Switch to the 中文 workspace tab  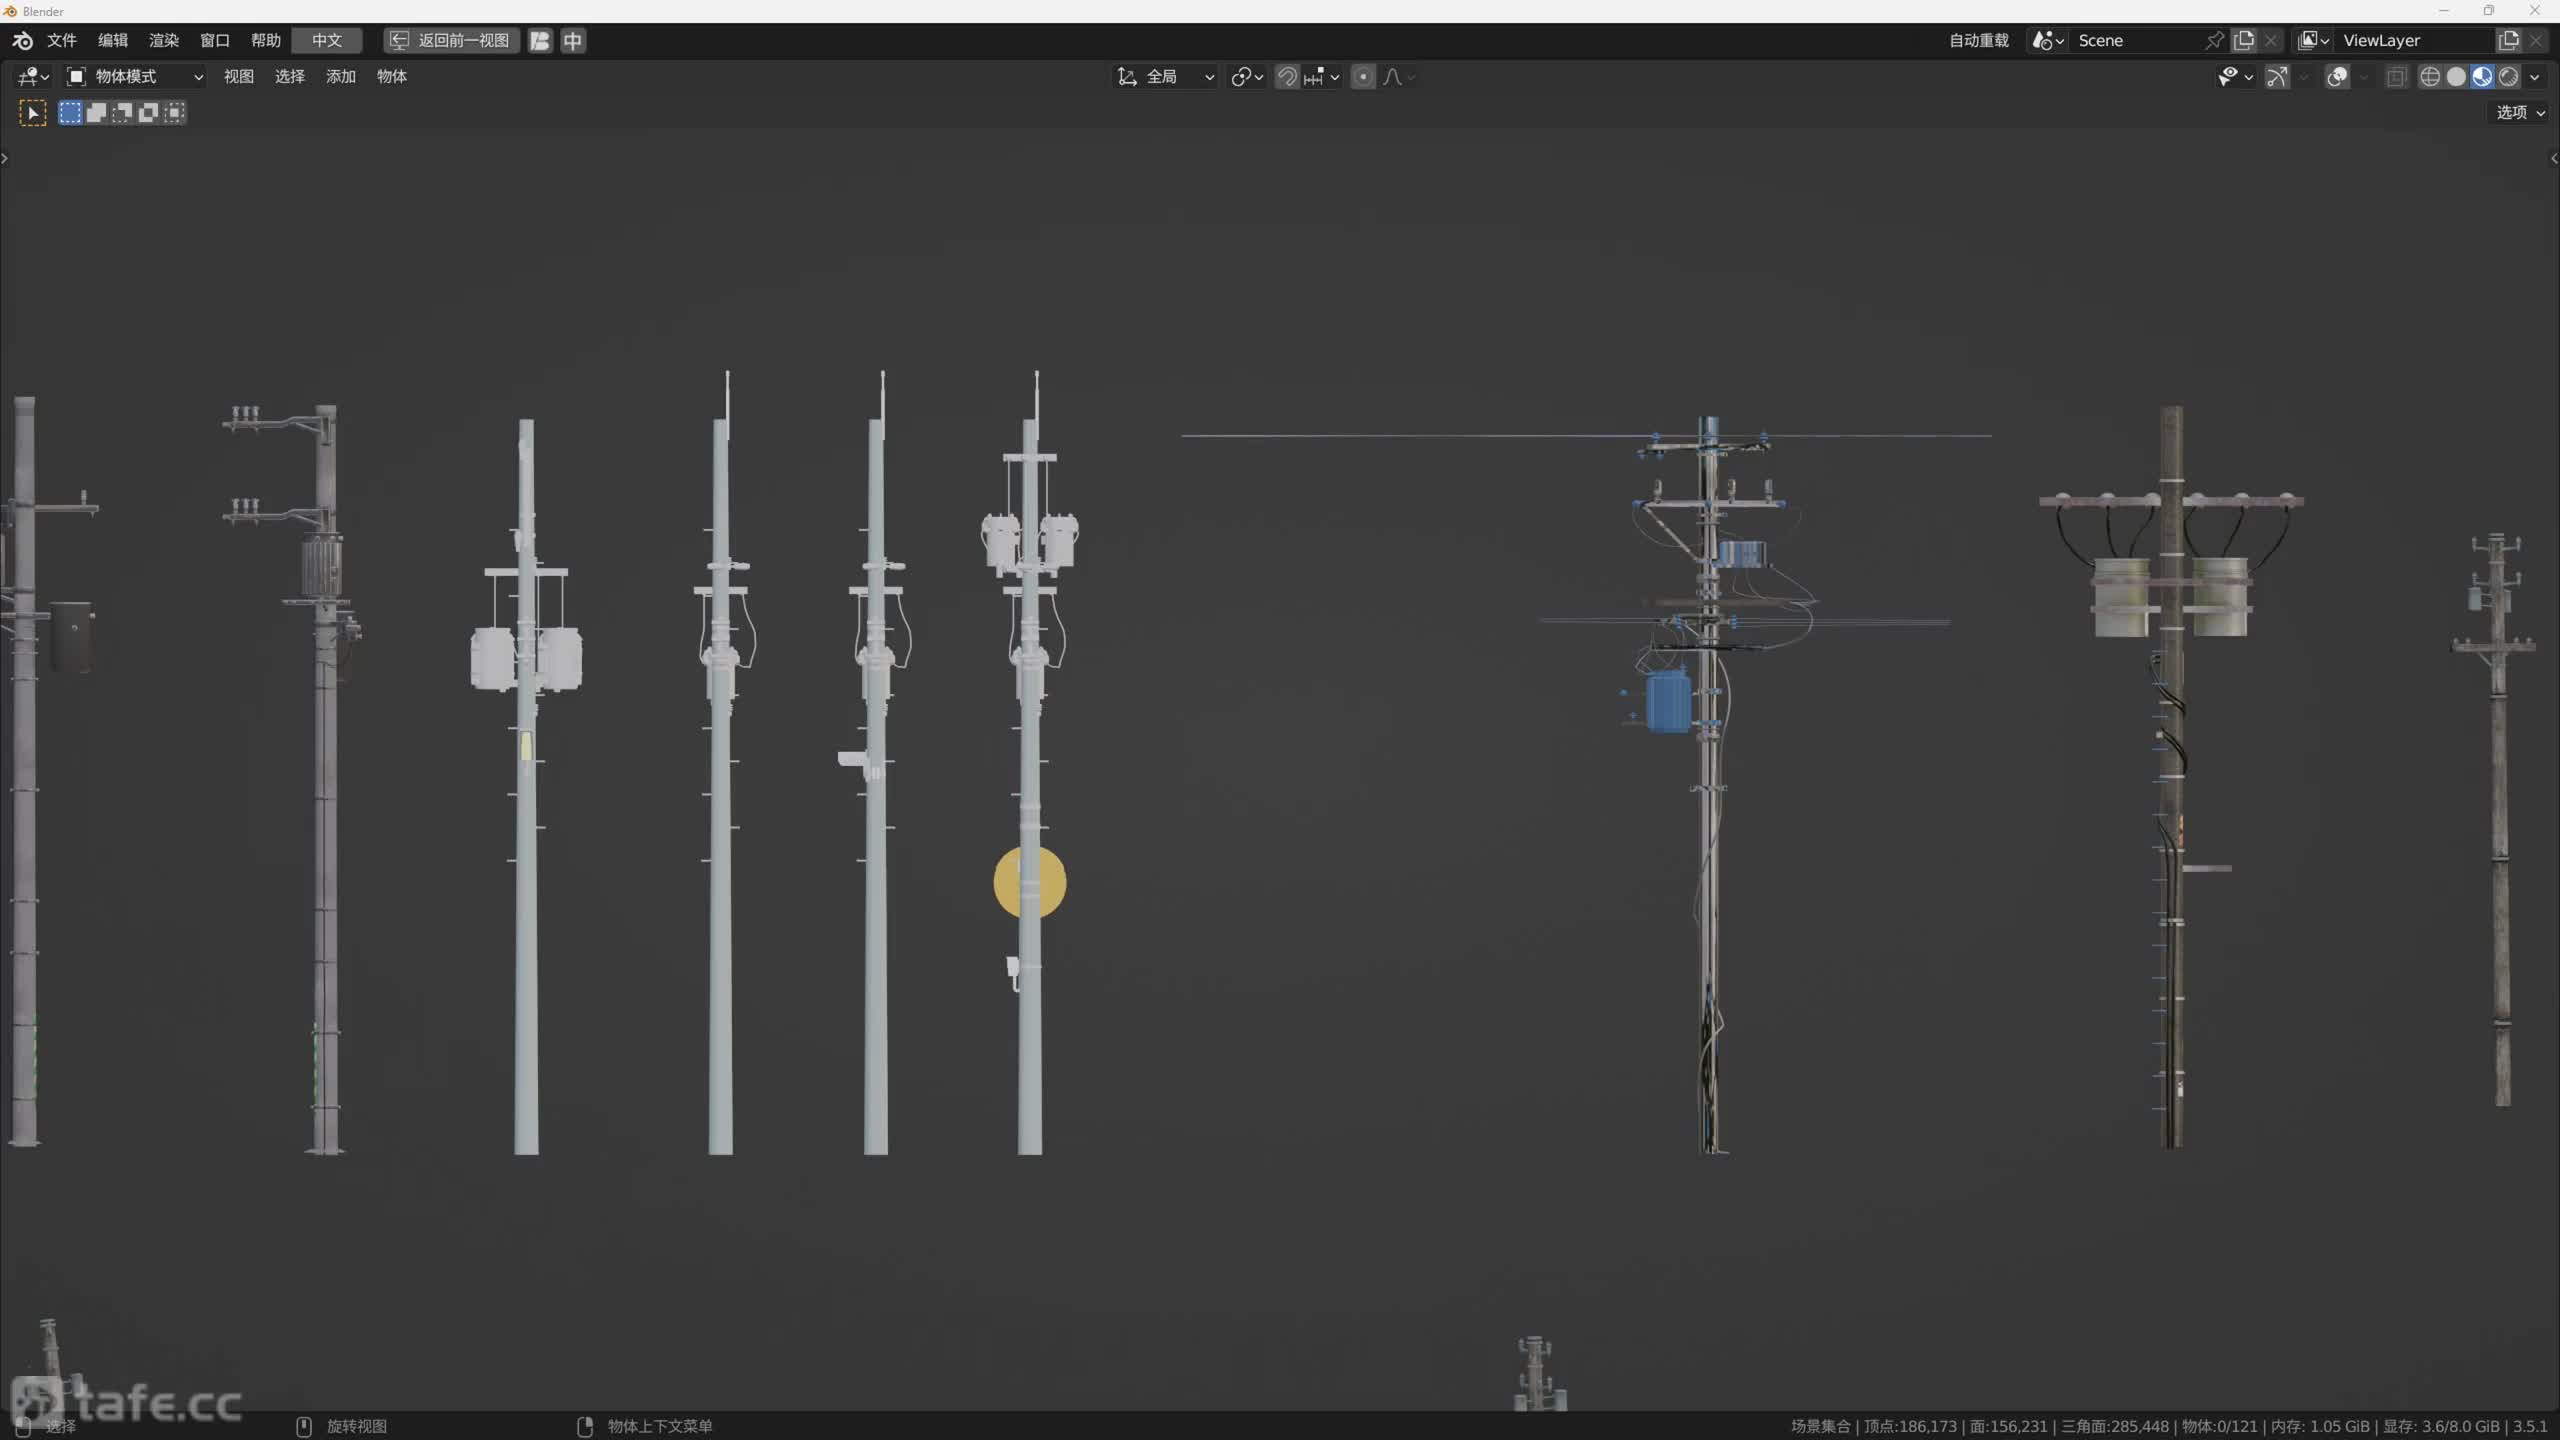pyautogui.click(x=327, y=40)
